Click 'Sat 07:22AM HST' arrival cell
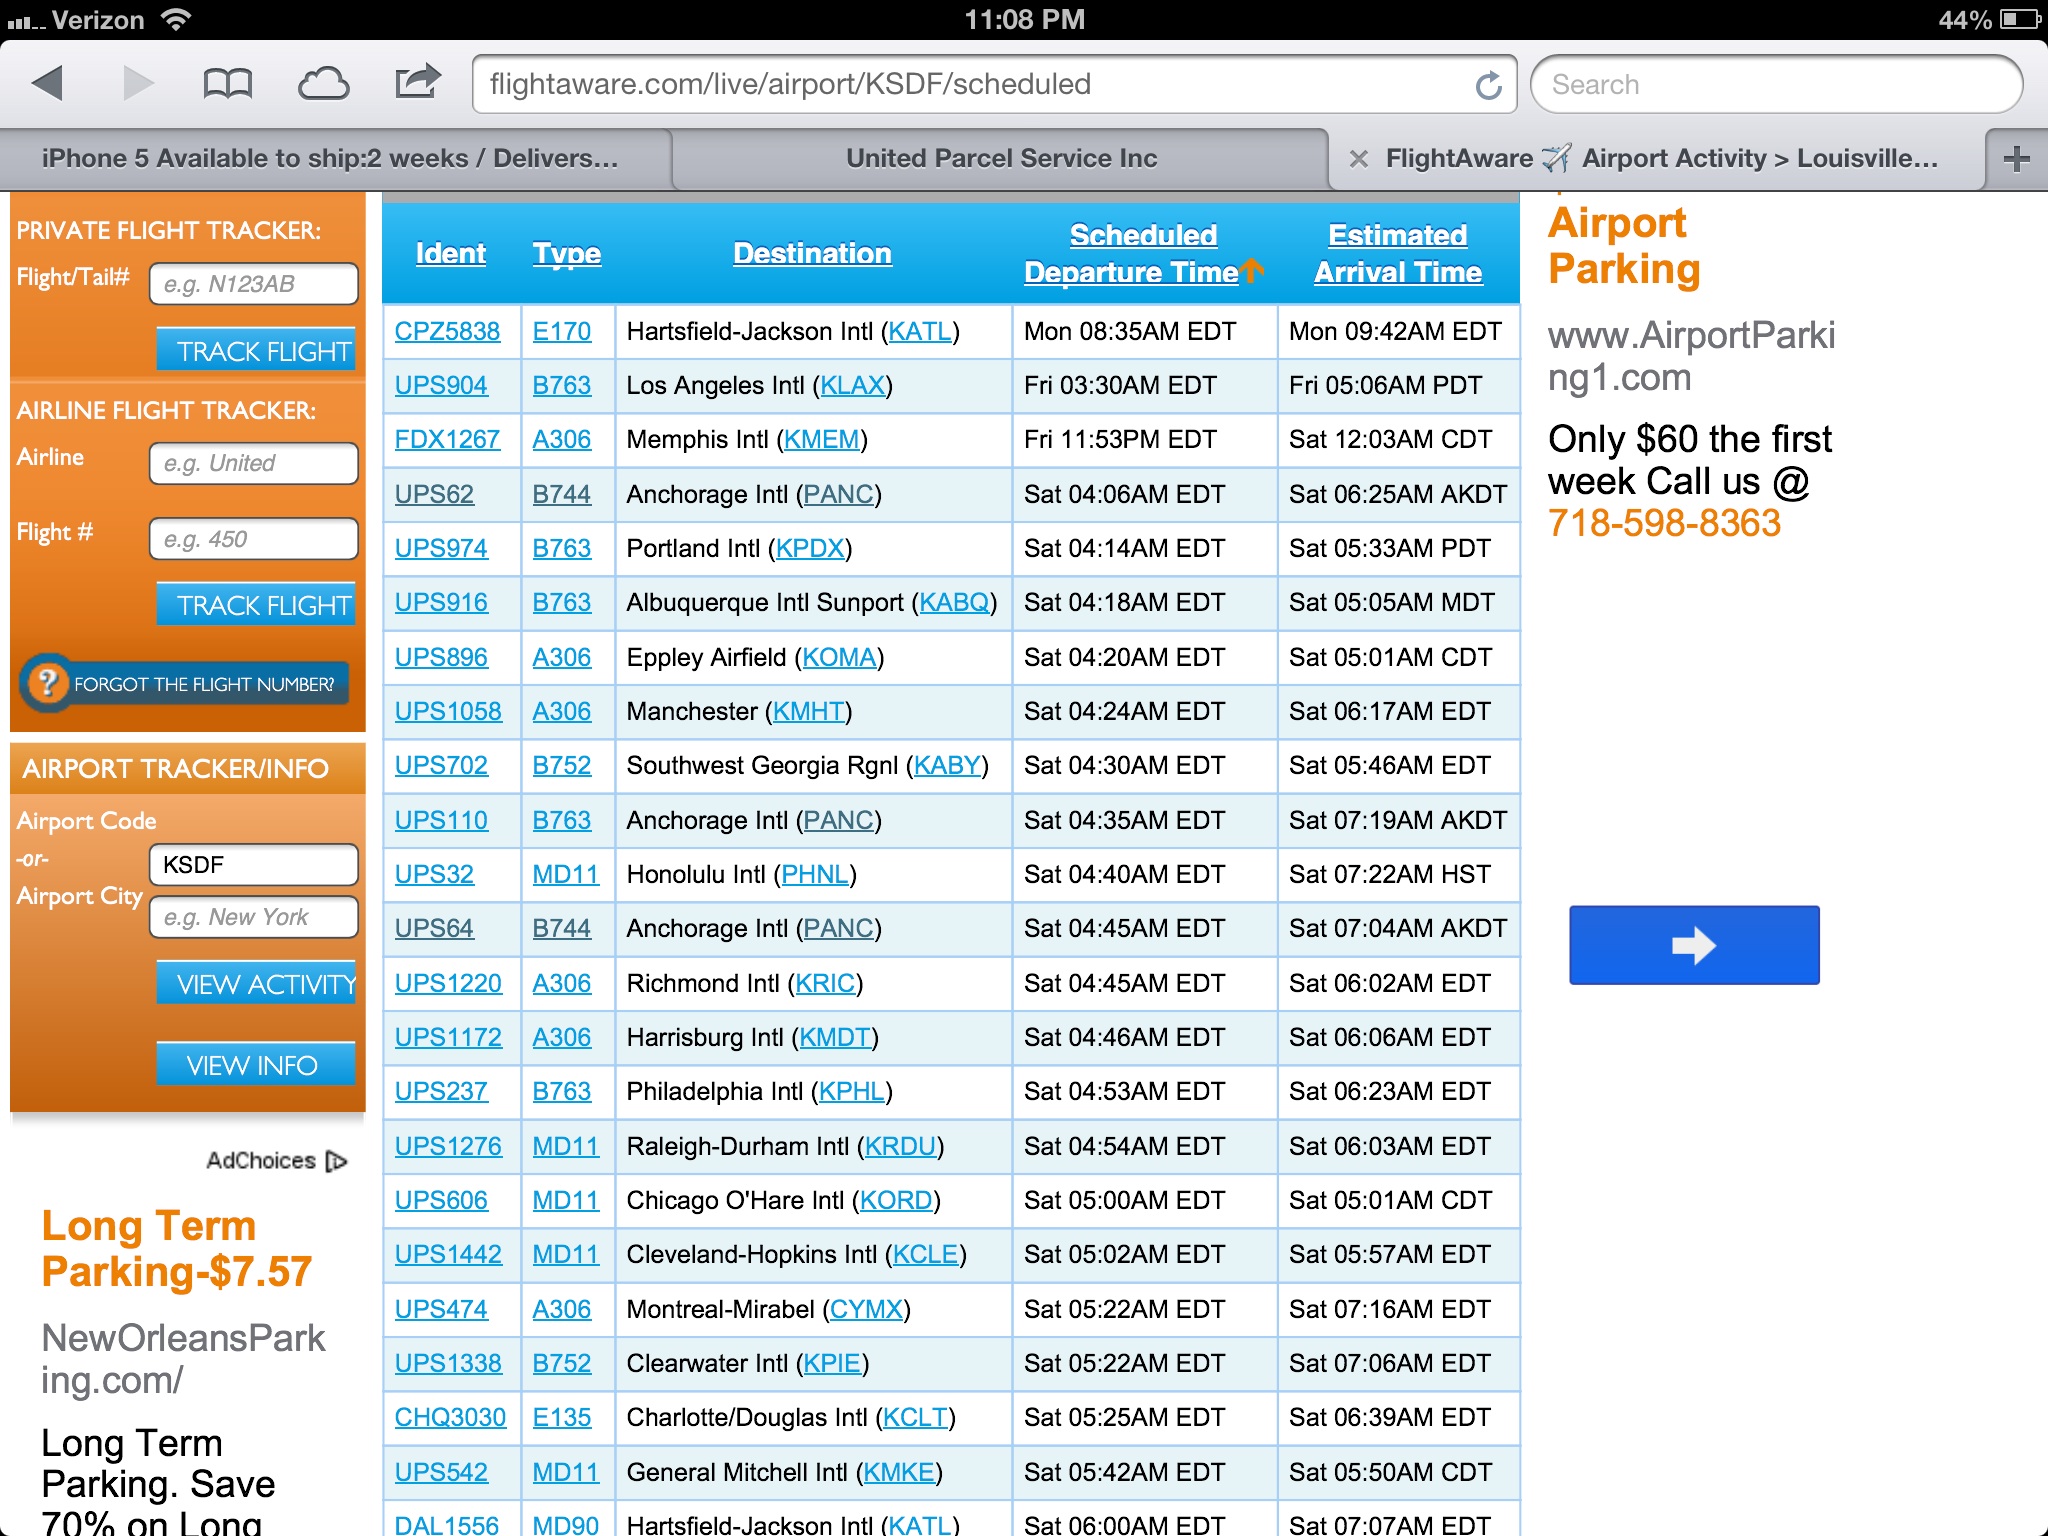The height and width of the screenshot is (1536, 2048). pyautogui.click(x=1398, y=874)
